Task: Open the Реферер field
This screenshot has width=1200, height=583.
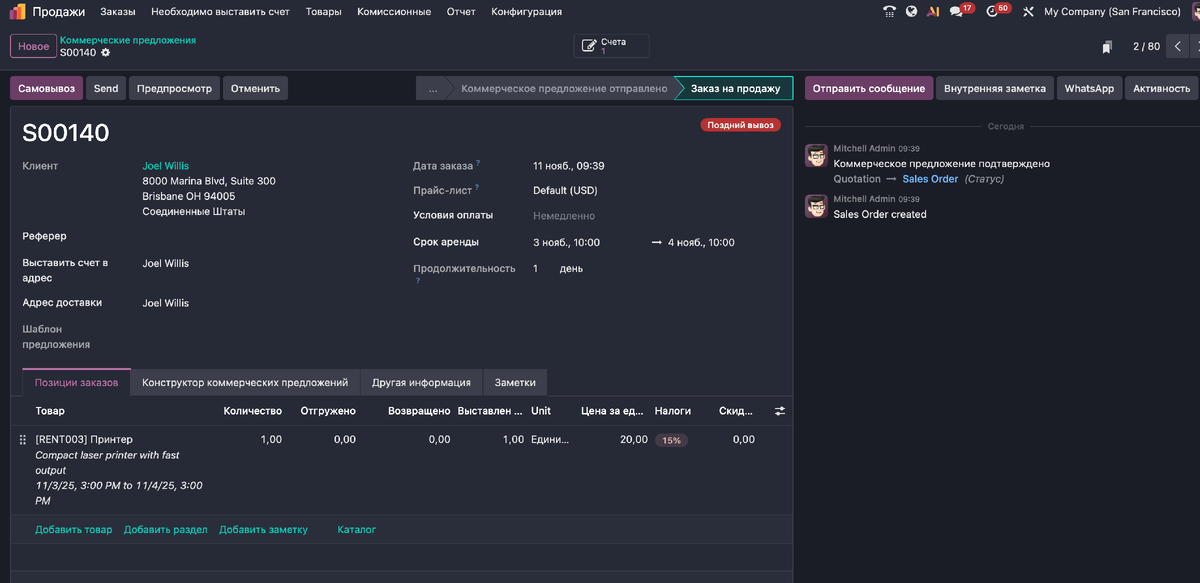Action: (265, 236)
